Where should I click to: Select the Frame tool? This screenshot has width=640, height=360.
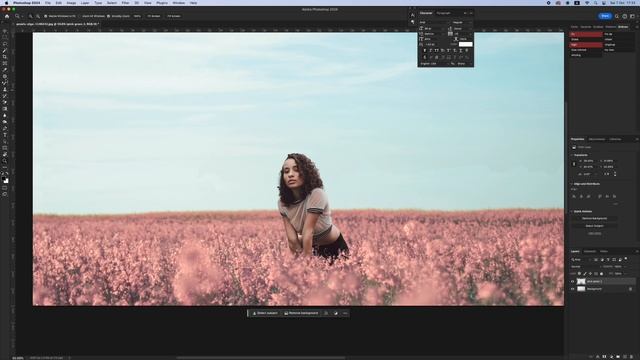click(5, 63)
